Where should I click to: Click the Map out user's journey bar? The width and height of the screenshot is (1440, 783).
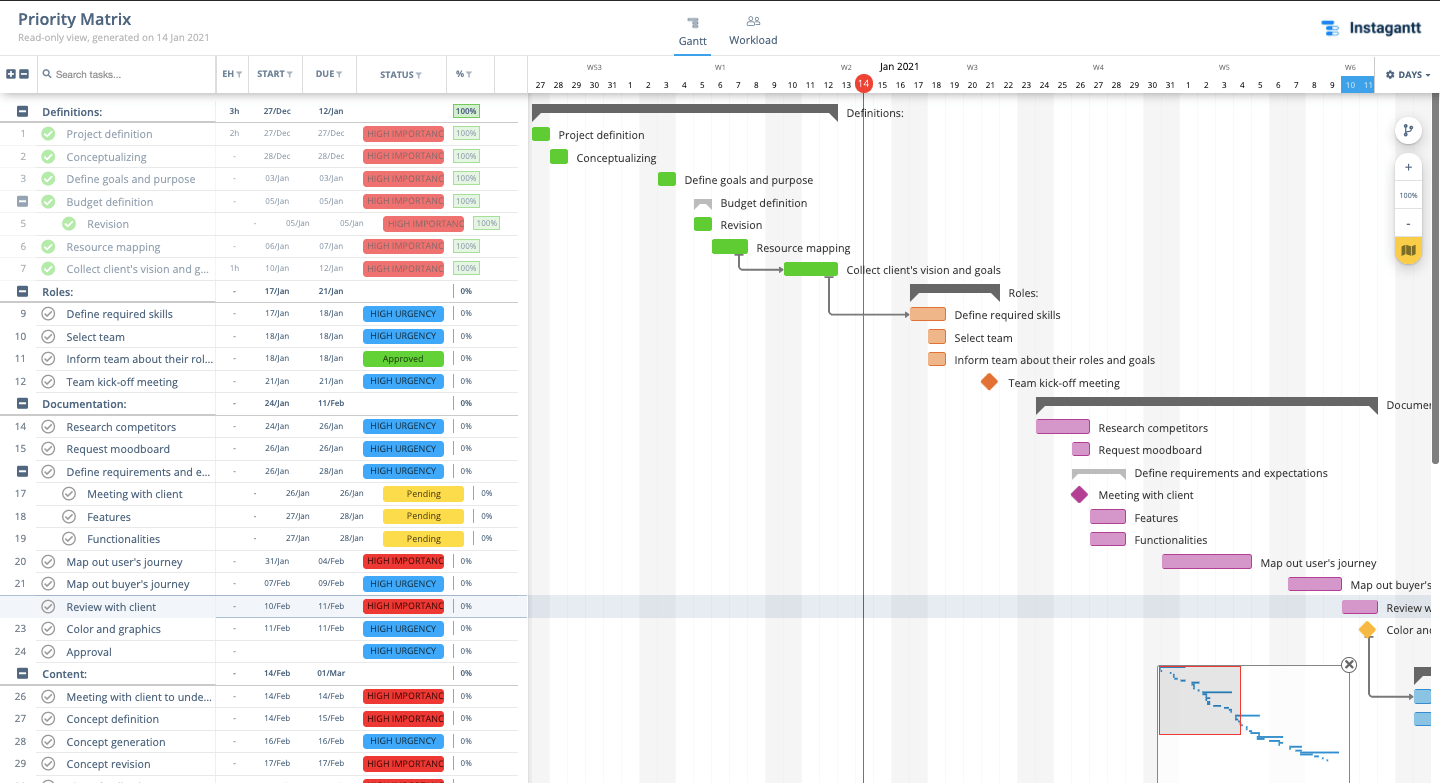click(1206, 562)
